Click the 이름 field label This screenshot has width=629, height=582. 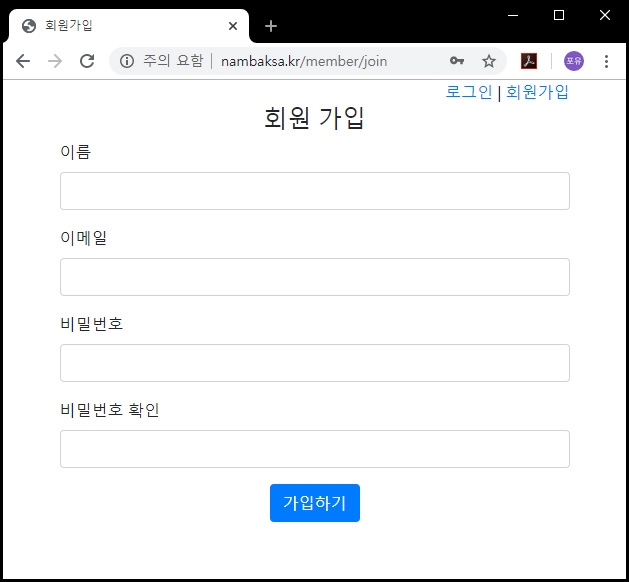[75, 152]
